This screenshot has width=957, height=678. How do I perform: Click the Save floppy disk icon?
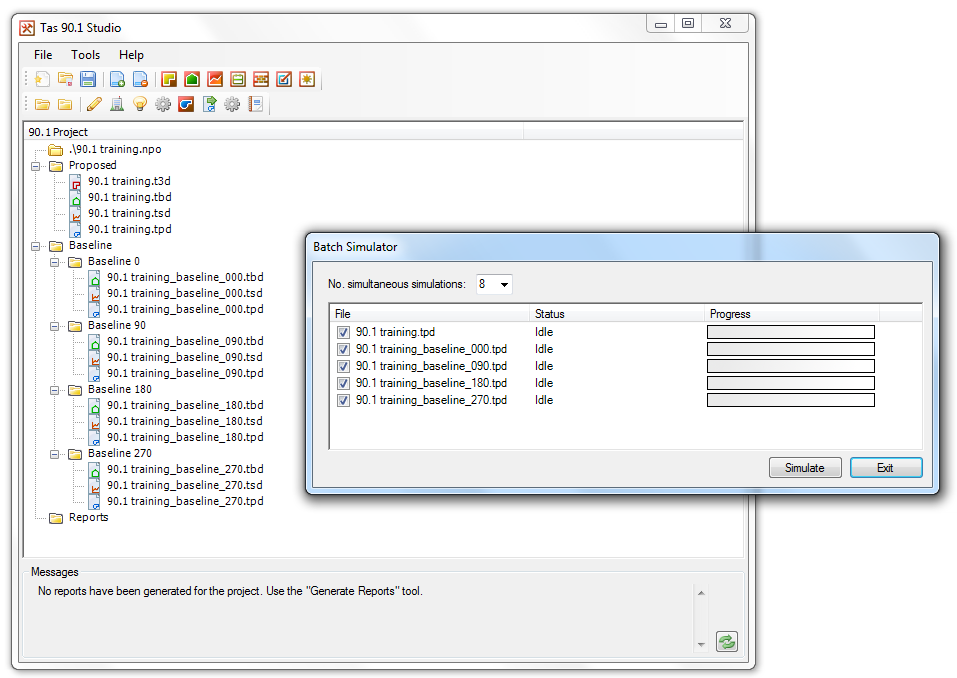(x=88, y=79)
